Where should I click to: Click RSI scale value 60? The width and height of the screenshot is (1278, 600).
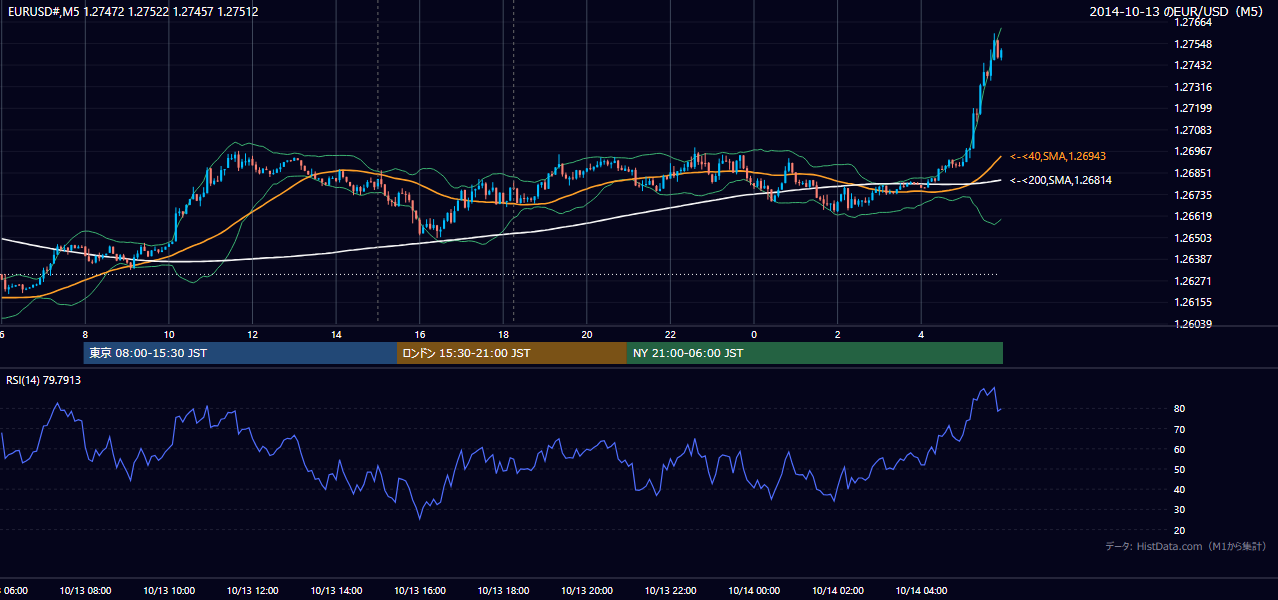point(1179,449)
